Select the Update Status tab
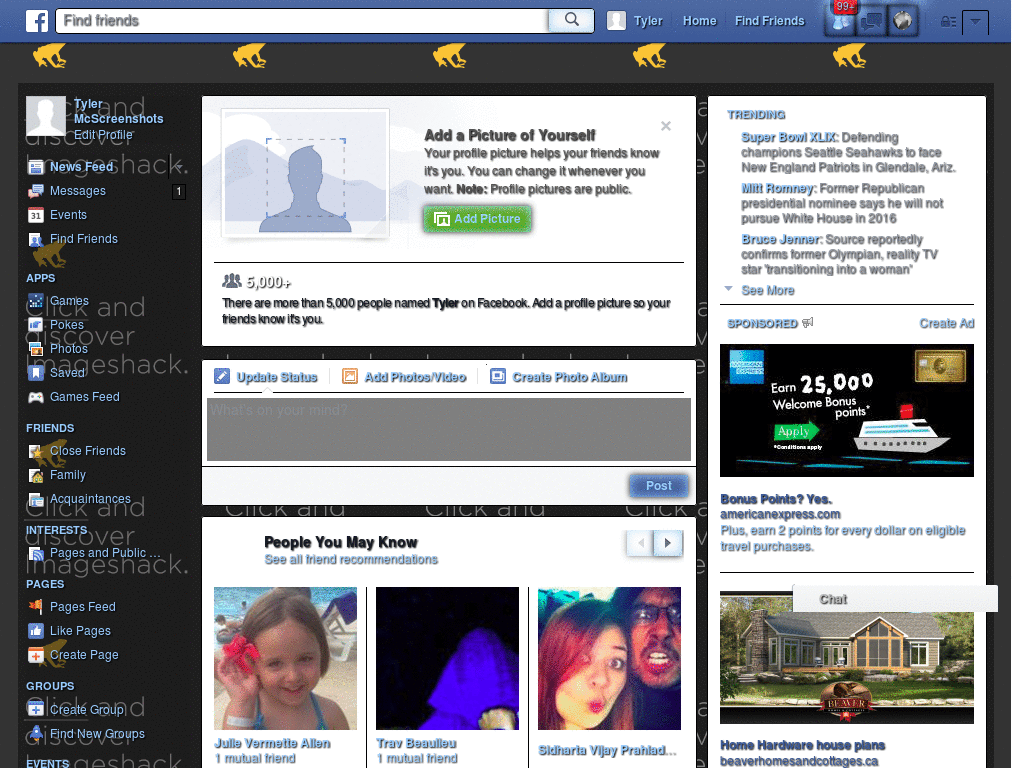Viewport: 1024px width, 768px height. (266, 377)
